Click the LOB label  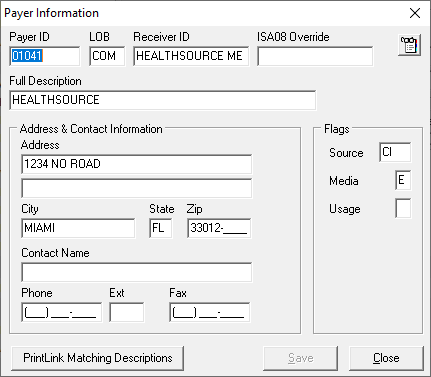tap(99, 37)
